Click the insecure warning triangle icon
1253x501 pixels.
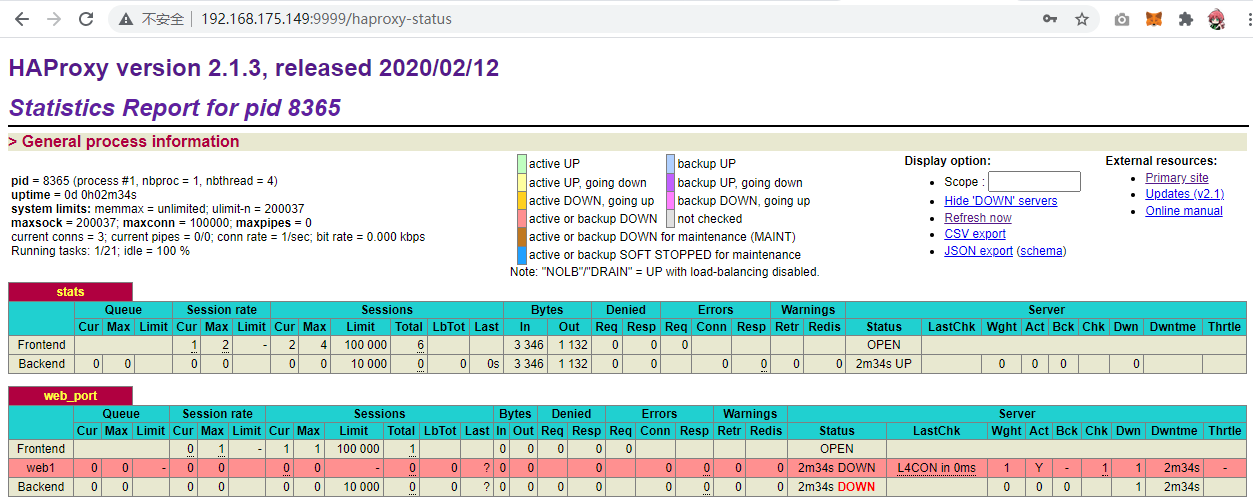click(x=125, y=19)
